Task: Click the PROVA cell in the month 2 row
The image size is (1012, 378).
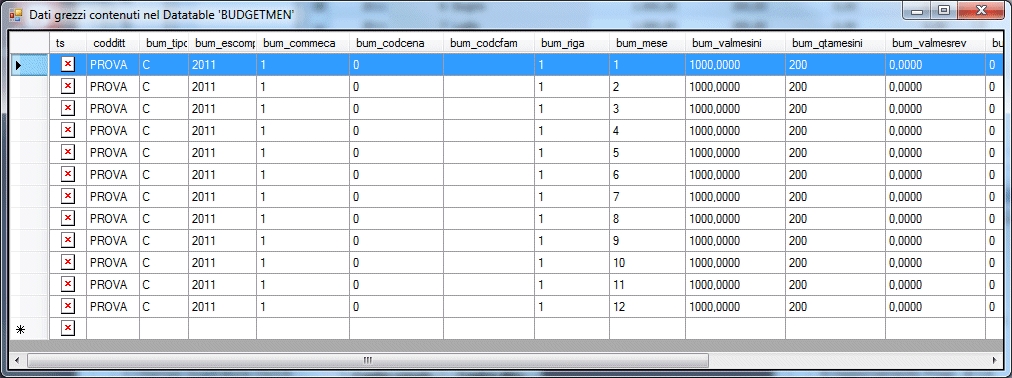Action: [113, 86]
